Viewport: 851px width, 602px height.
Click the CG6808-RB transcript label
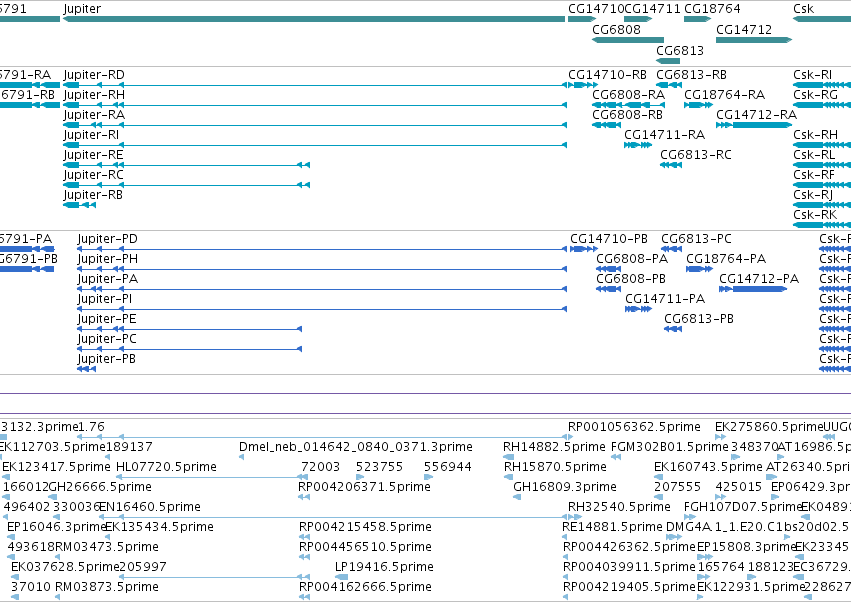(x=627, y=115)
